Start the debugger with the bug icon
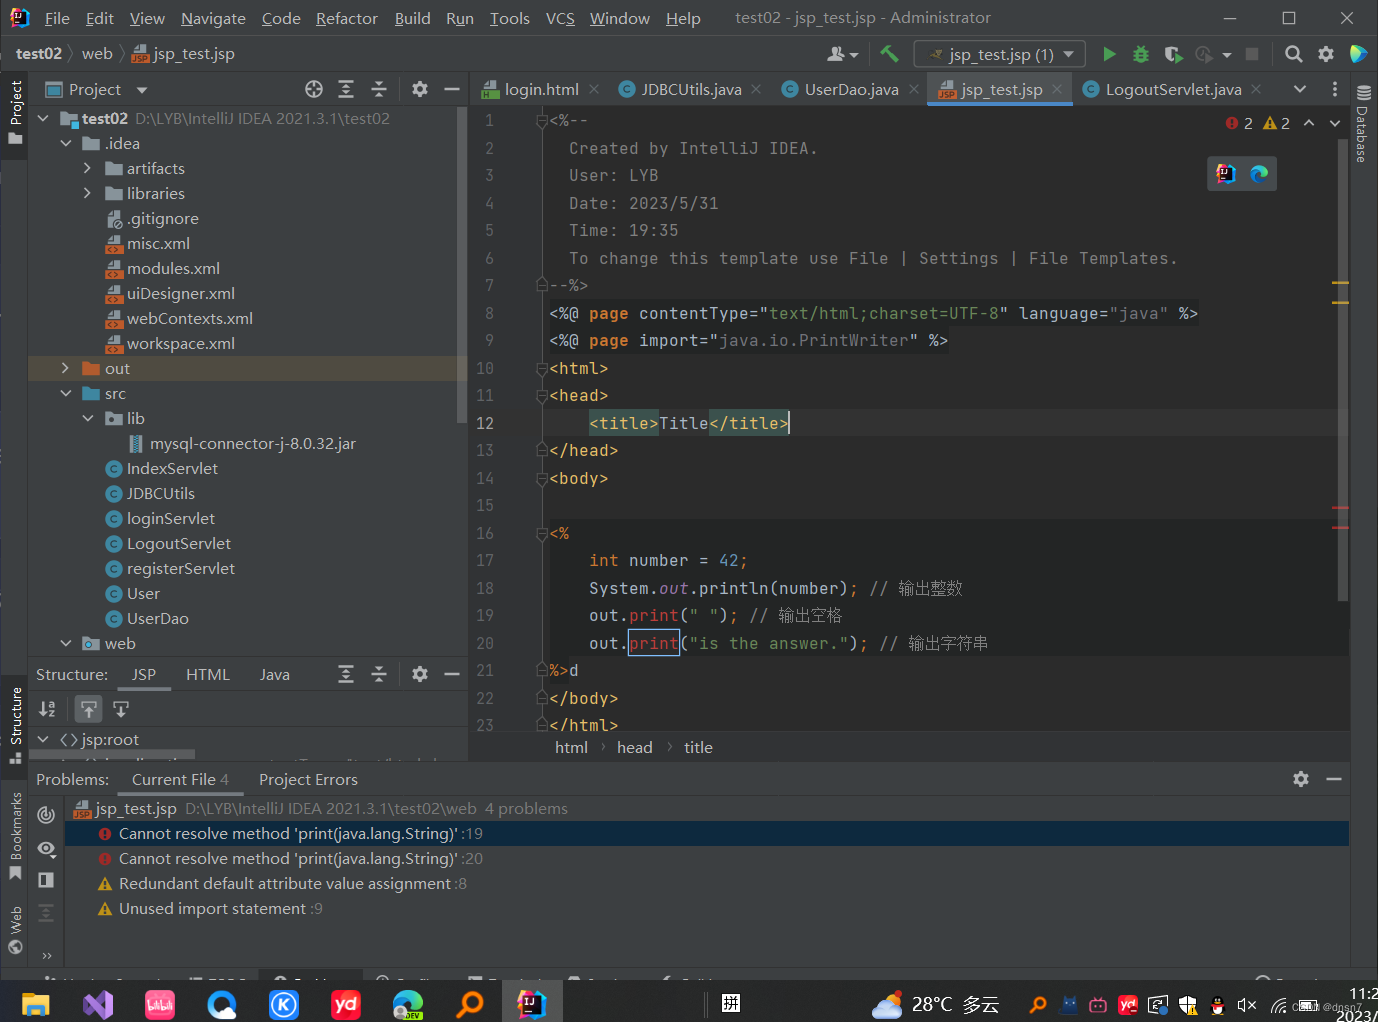 point(1141,54)
